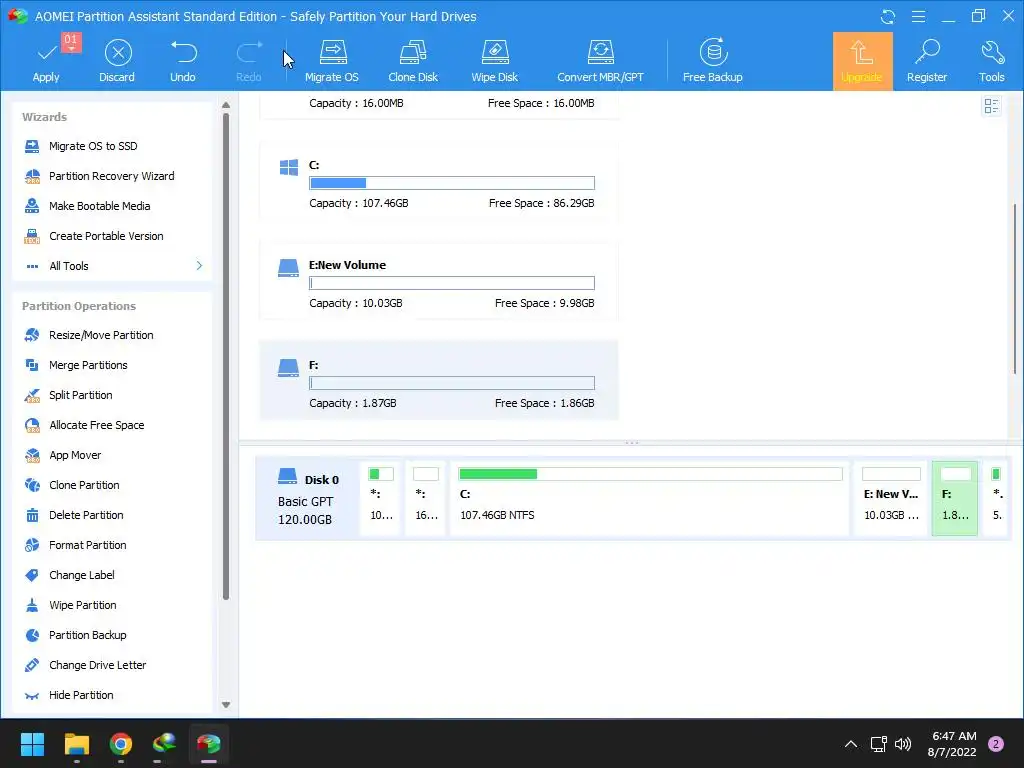Select E: New V... block in disk map
Viewport: 1024px width, 768px height.
pyautogui.click(x=891, y=498)
